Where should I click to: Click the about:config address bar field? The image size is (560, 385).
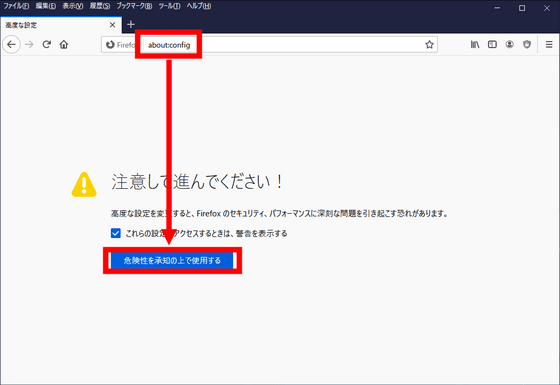[269, 45]
